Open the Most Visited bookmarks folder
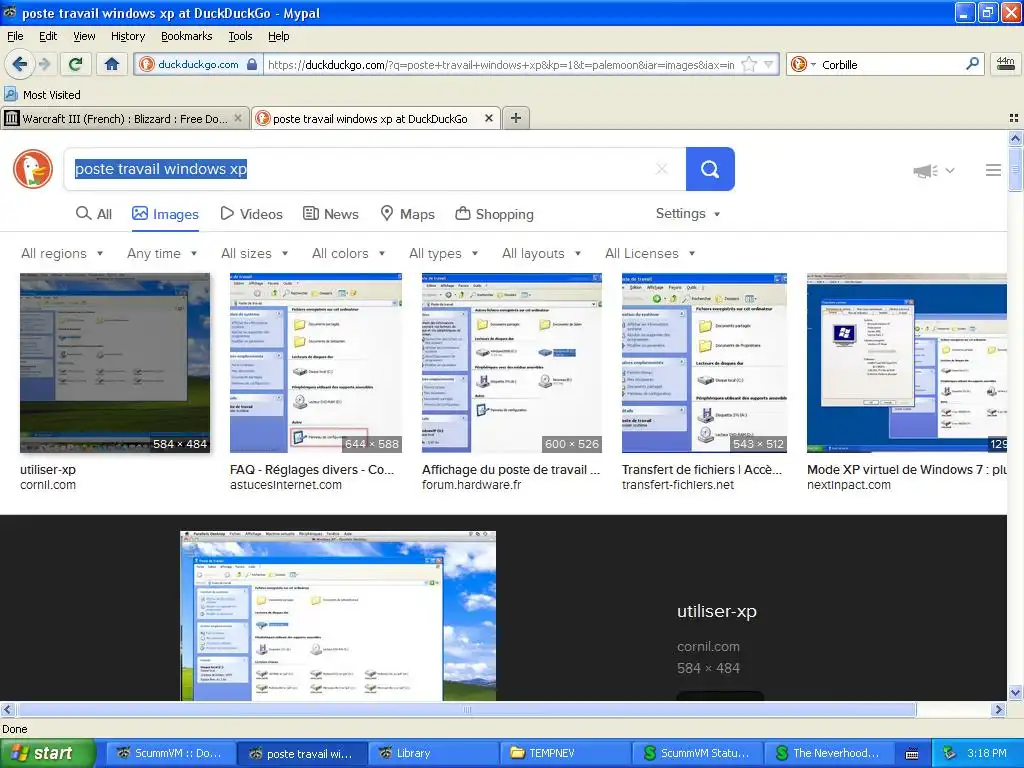This screenshot has width=1024, height=768. [42, 95]
